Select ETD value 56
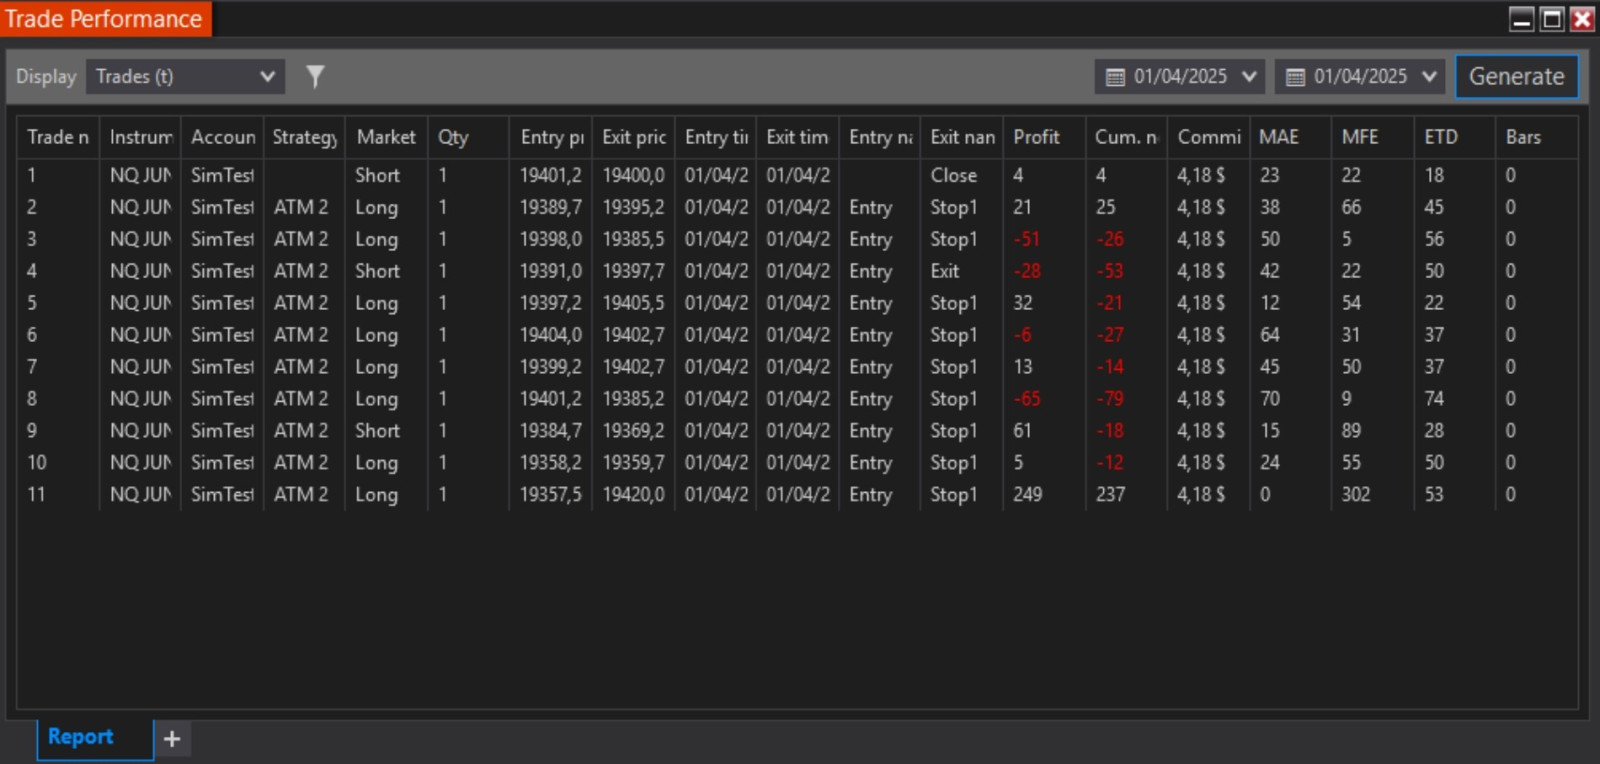The image size is (1600, 764). [1434, 239]
